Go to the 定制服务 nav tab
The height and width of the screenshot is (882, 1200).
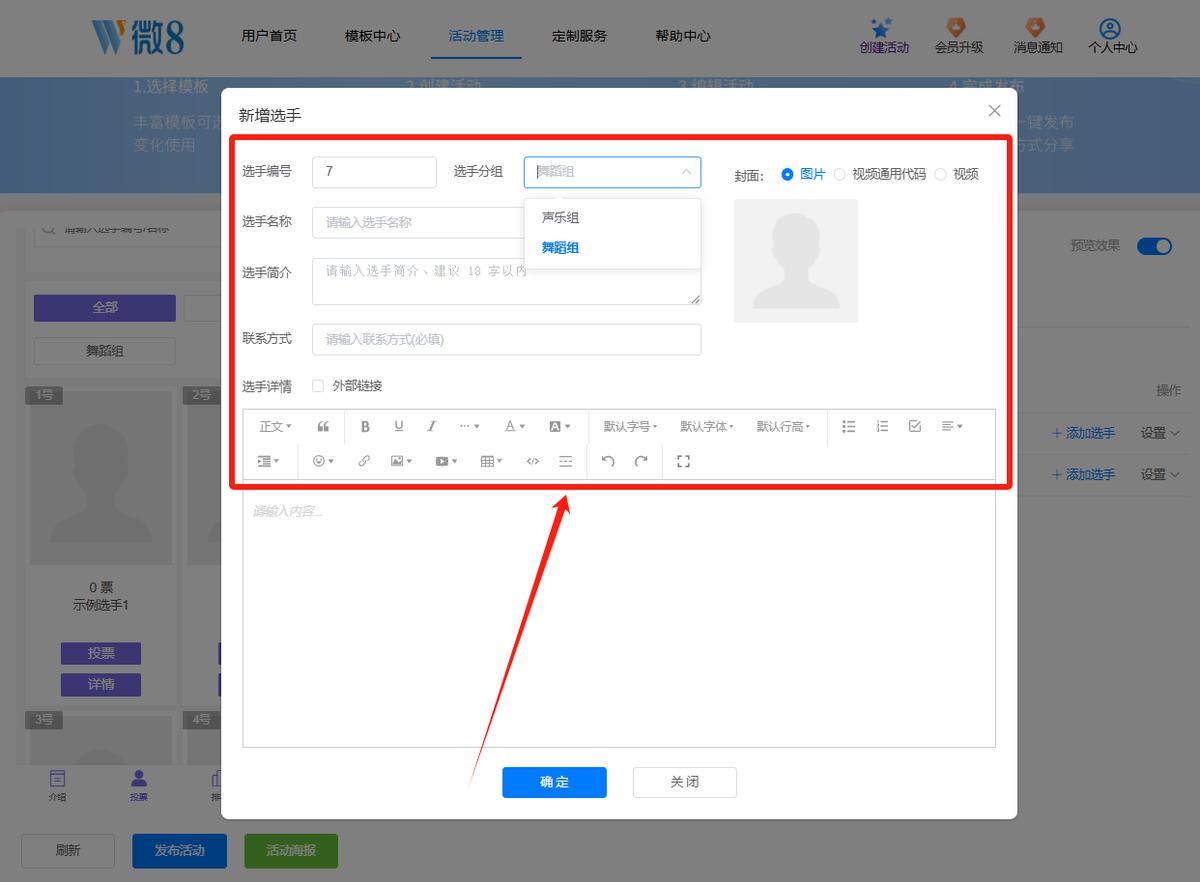(x=579, y=36)
